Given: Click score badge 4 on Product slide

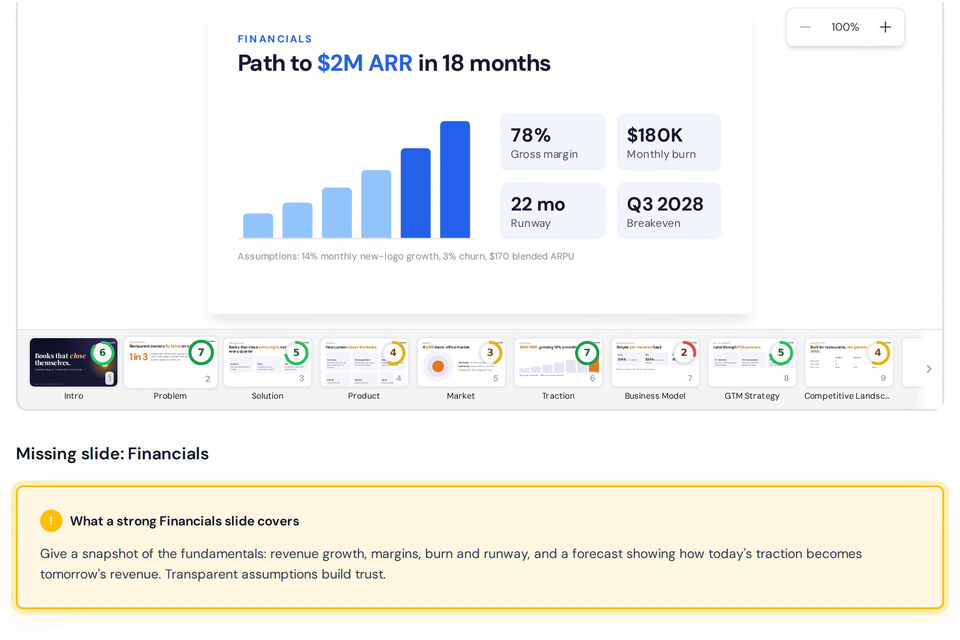Looking at the screenshot, I should (393, 353).
